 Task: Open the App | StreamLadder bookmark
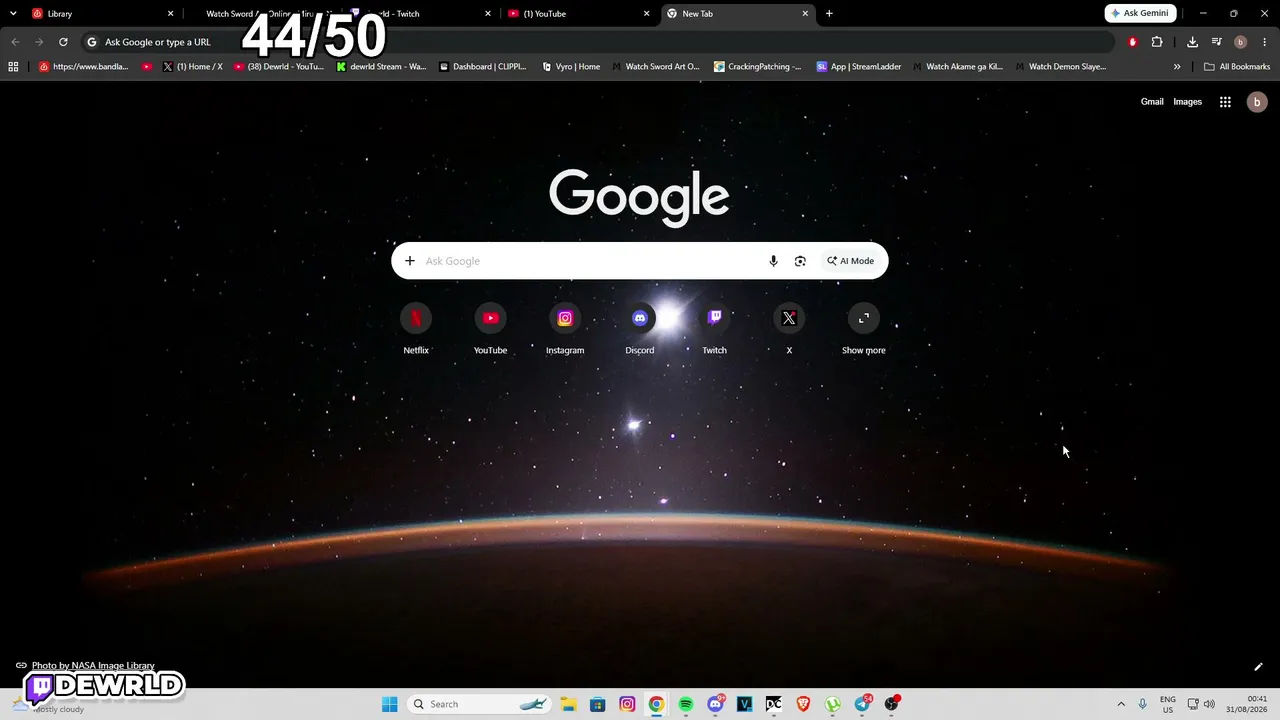859,67
